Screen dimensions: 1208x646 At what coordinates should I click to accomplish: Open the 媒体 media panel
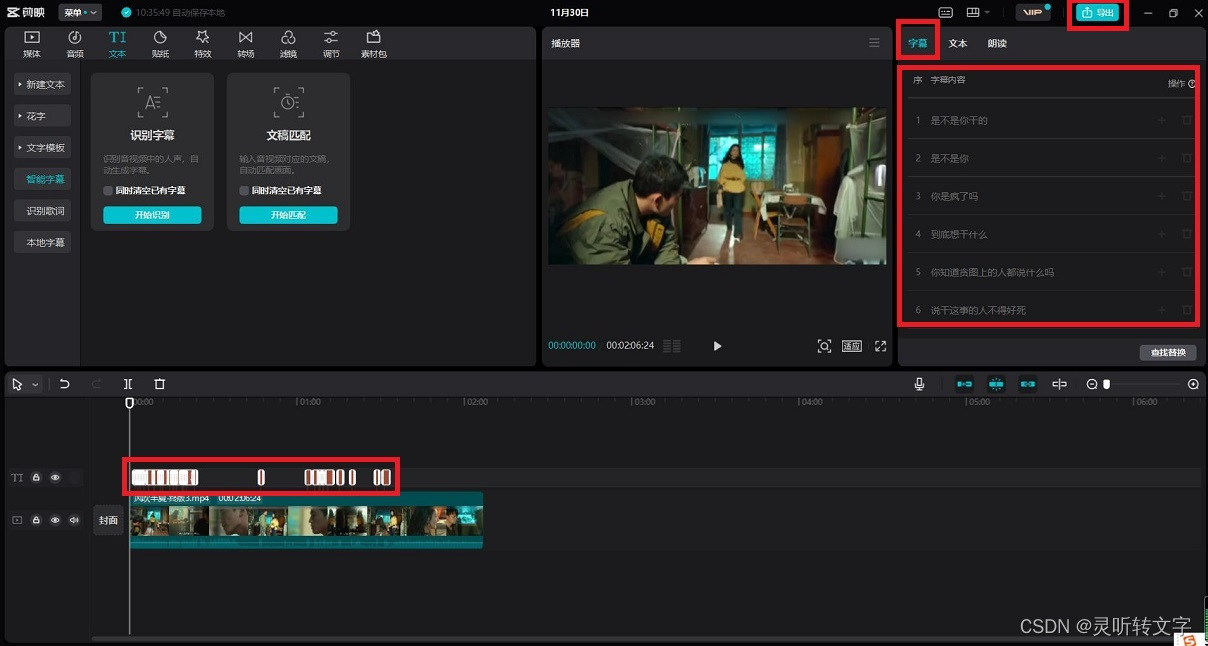coord(32,44)
